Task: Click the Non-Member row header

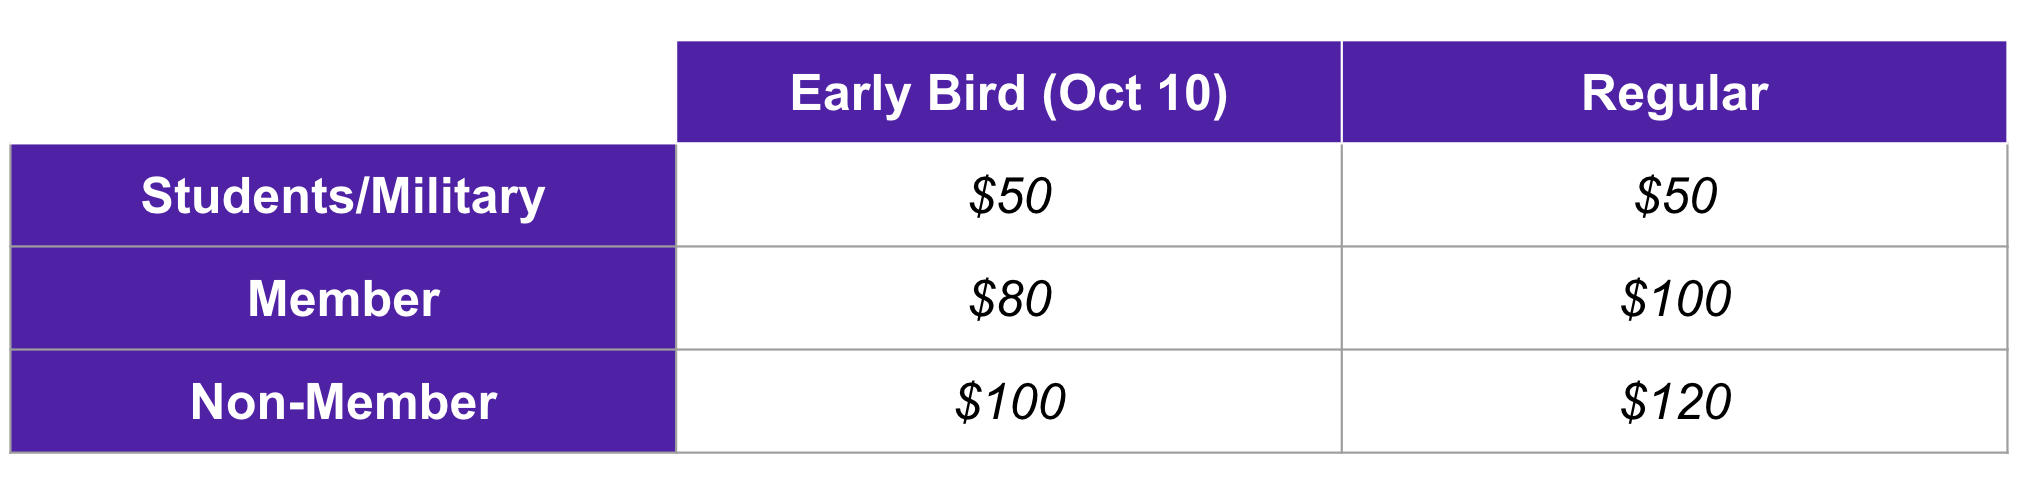Action: point(343,402)
